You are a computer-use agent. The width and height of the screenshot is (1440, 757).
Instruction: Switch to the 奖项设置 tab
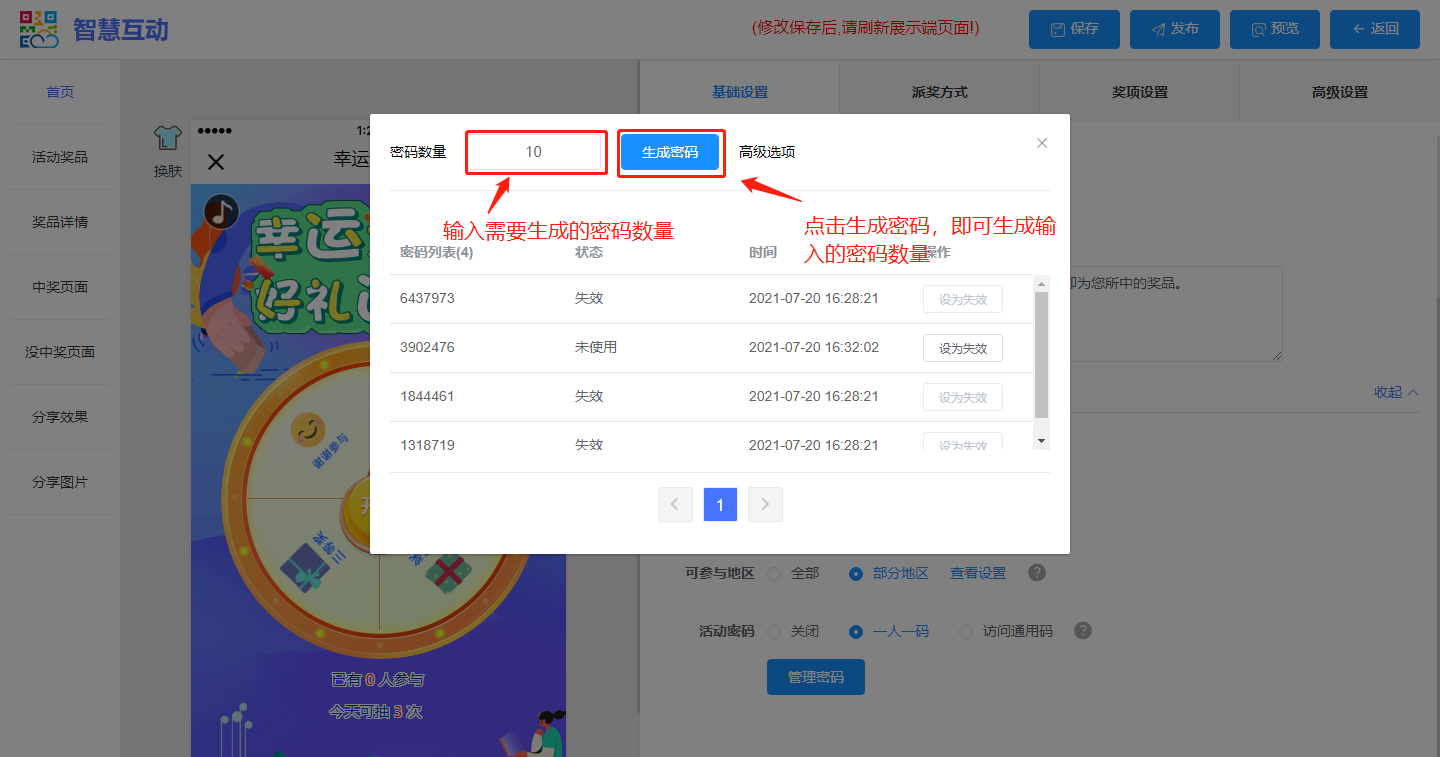[x=1139, y=92]
